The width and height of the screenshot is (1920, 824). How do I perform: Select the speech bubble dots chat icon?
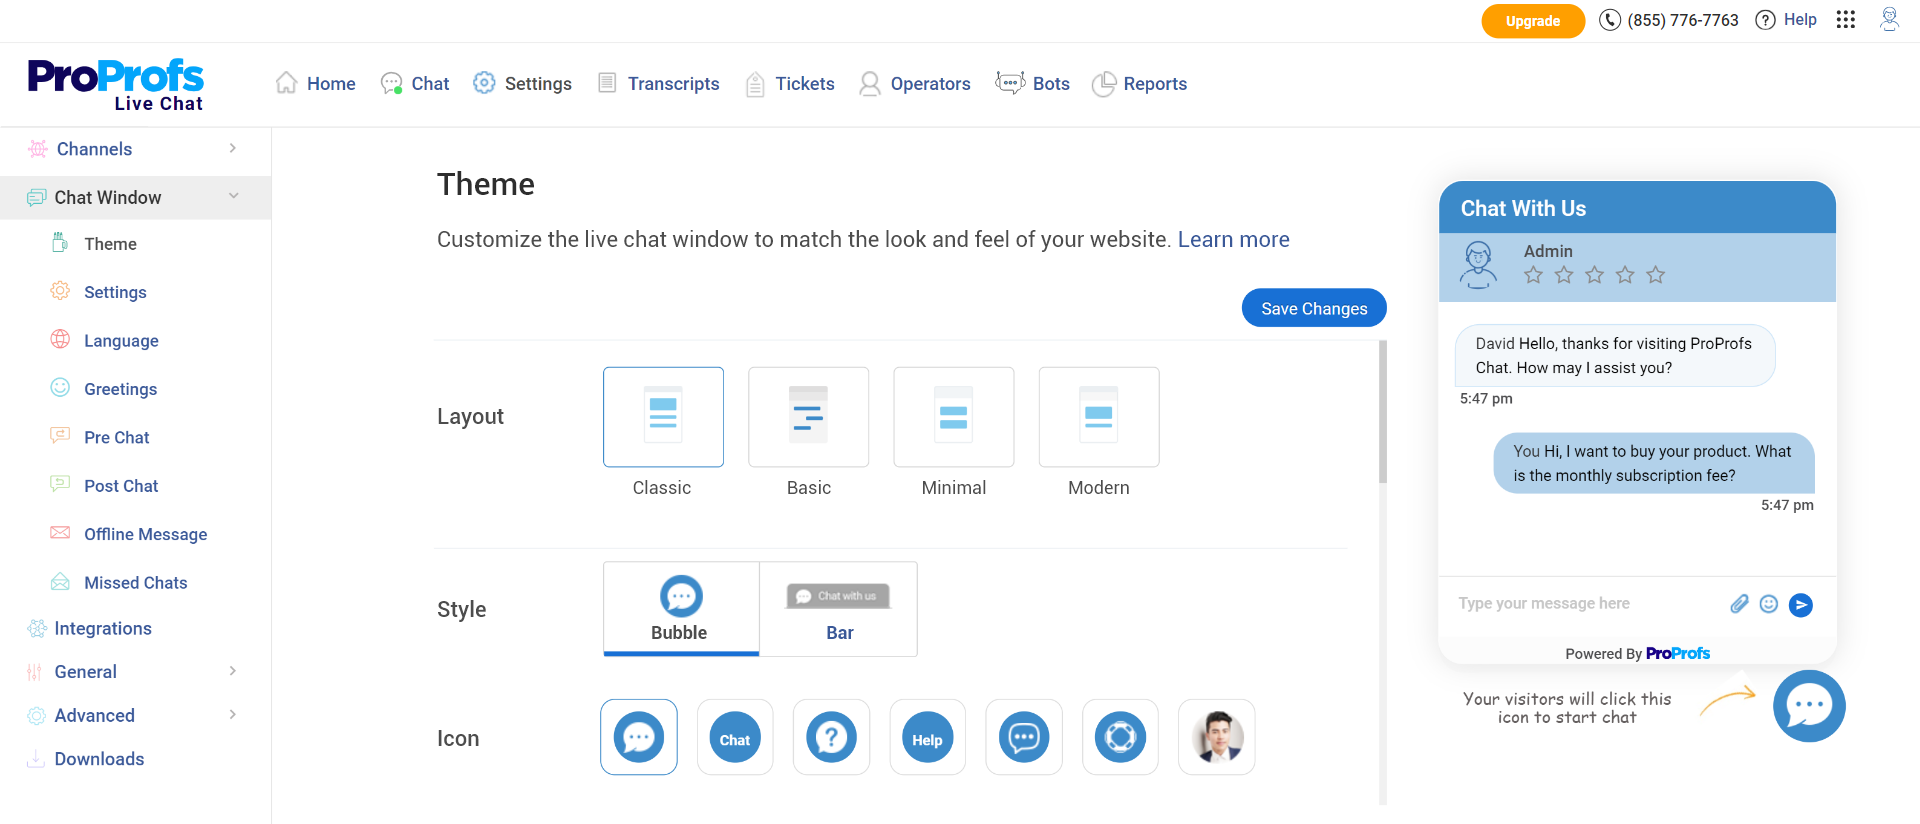[x=639, y=738]
